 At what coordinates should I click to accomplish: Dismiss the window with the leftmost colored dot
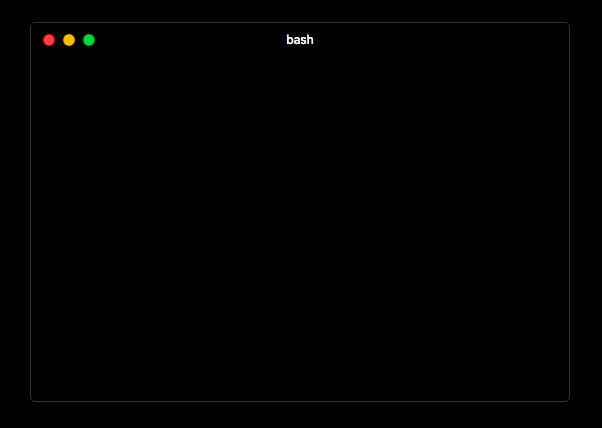pyautogui.click(x=49, y=40)
